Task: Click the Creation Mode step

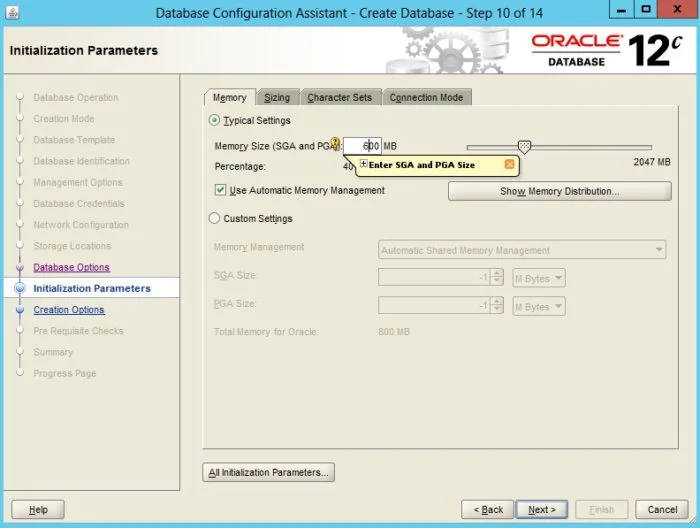Action: 64,118
